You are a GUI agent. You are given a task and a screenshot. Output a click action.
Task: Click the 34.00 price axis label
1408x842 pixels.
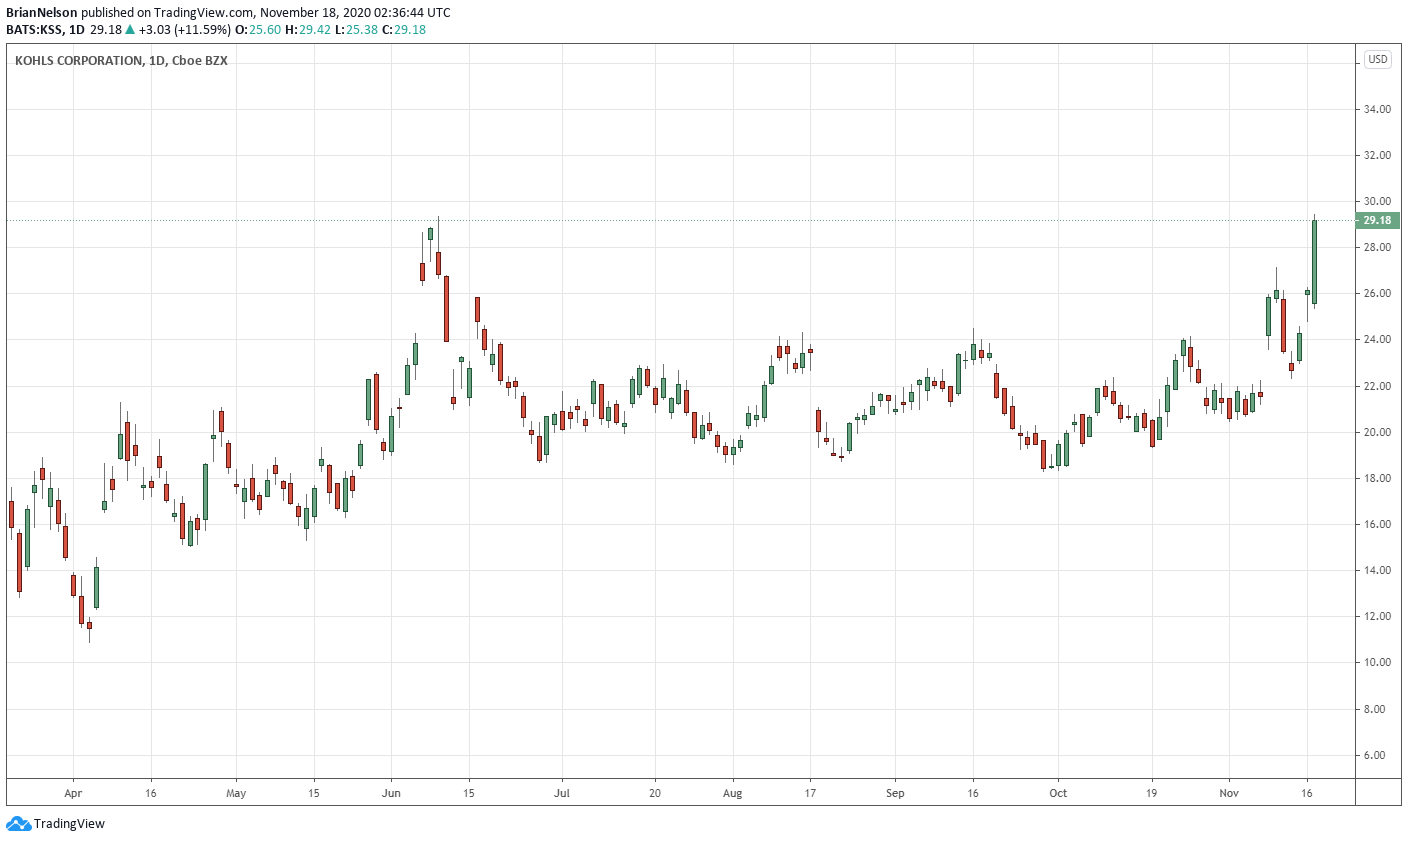(x=1377, y=109)
